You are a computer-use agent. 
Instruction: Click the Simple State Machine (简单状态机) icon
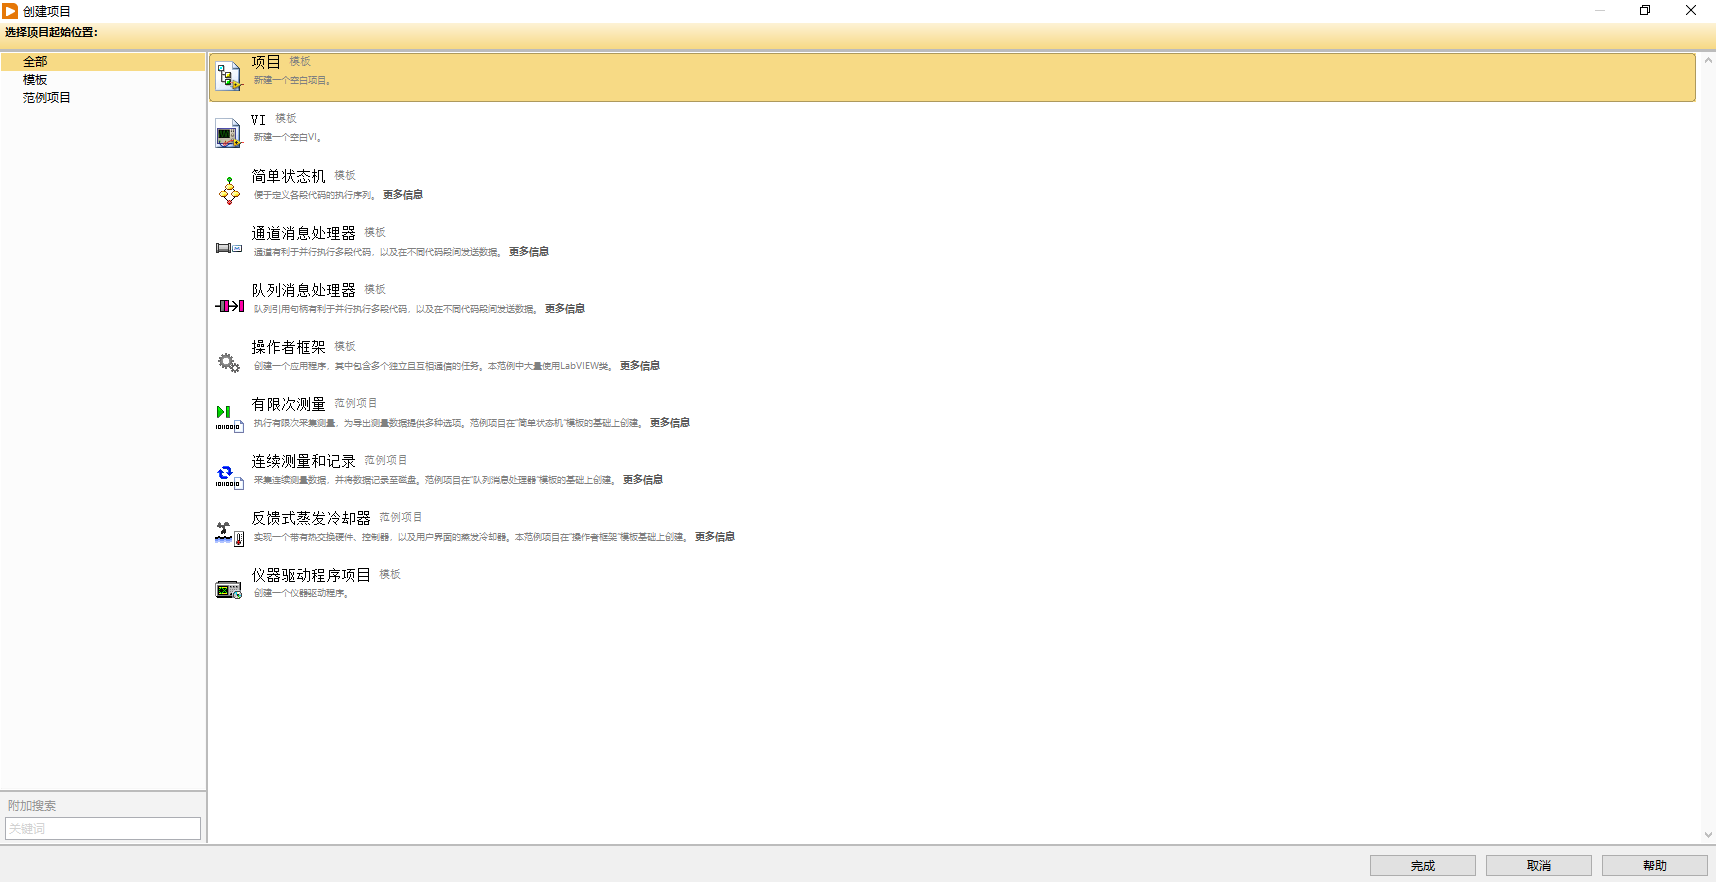(229, 190)
